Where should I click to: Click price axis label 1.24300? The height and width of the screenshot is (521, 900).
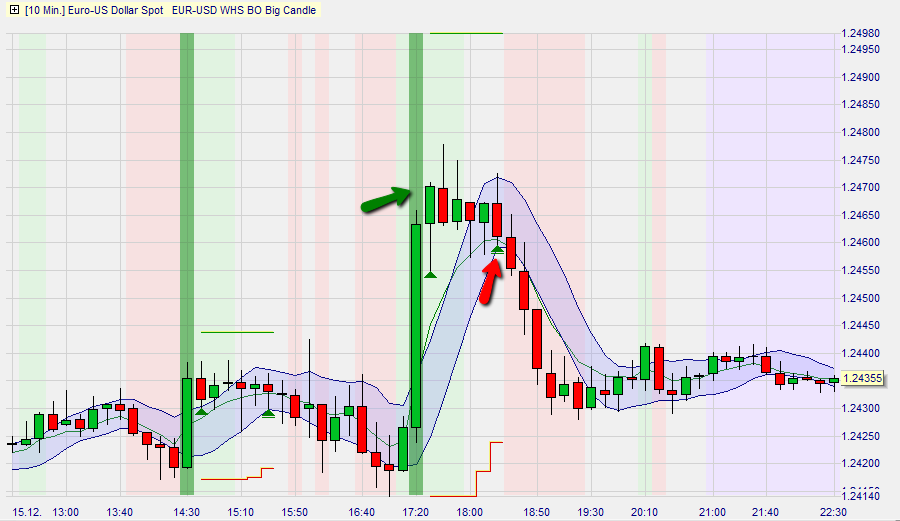[860, 409]
